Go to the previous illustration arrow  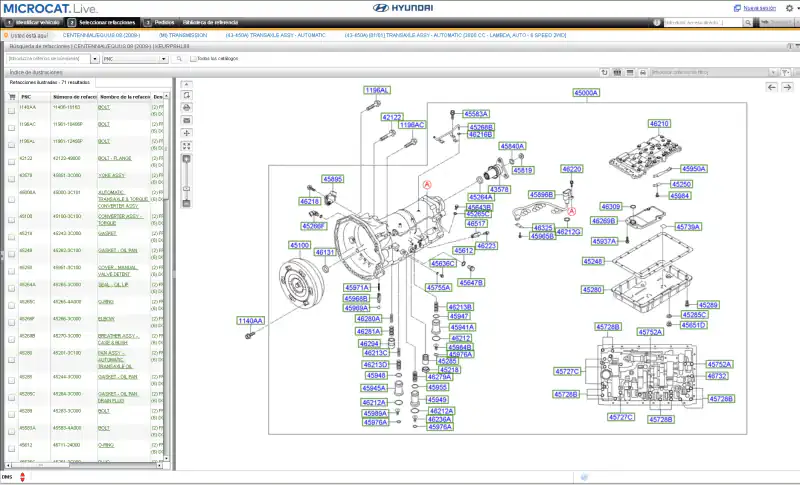point(771,87)
